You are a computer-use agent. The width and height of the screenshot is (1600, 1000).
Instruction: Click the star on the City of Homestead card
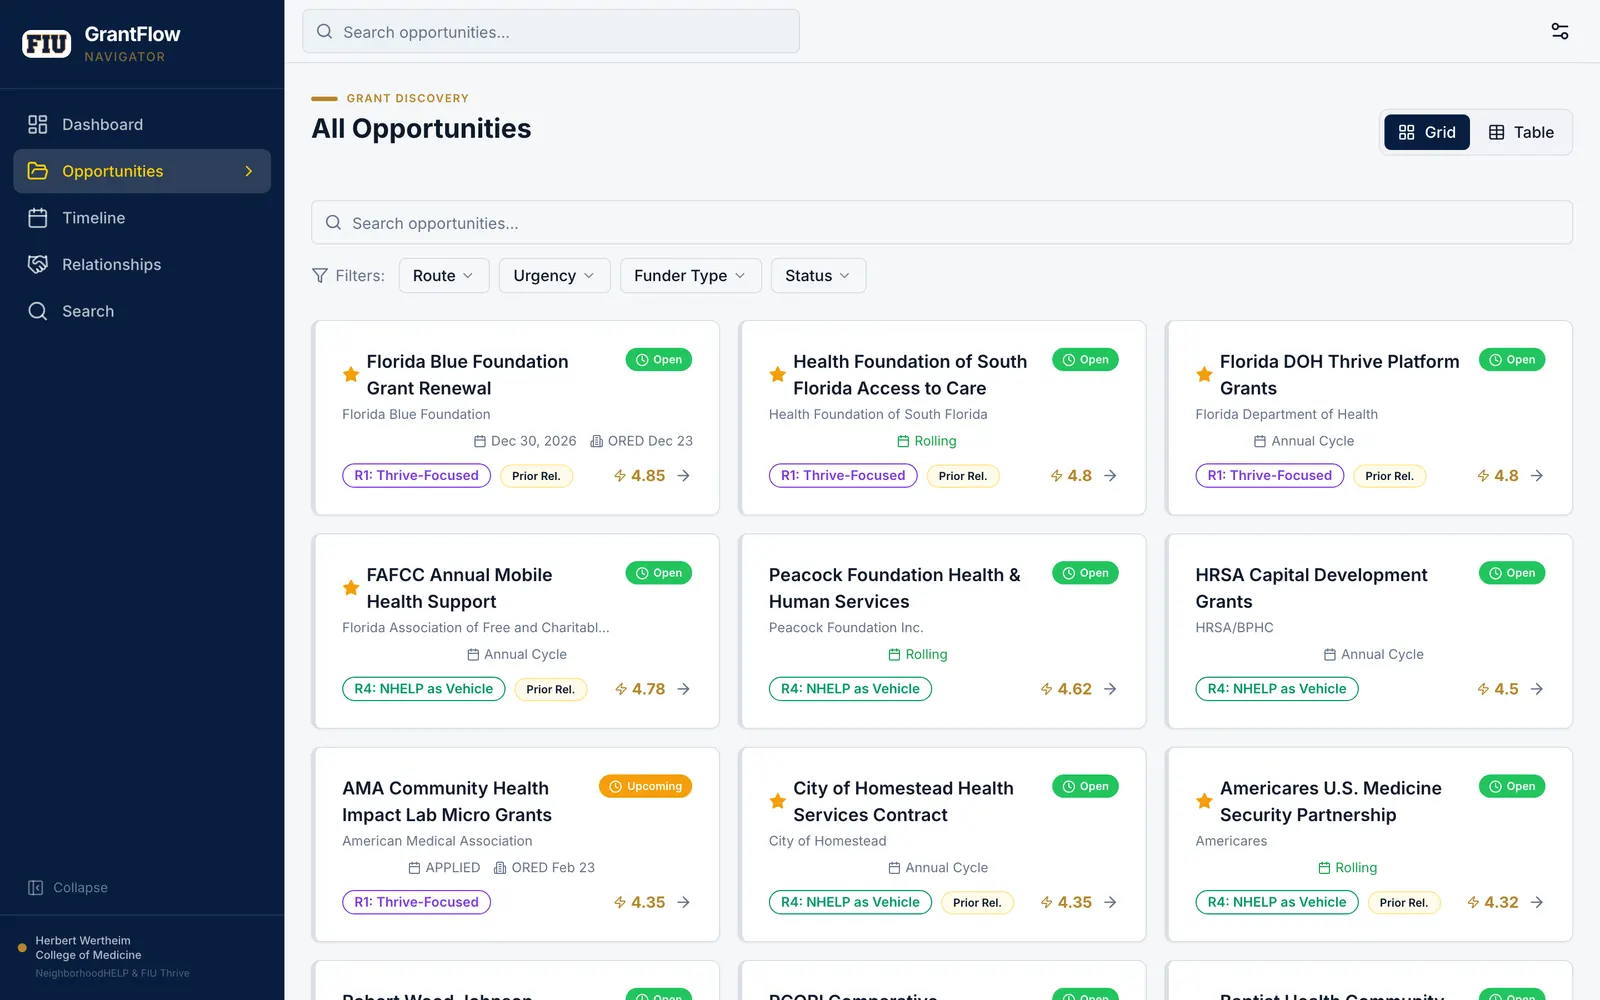pos(777,801)
